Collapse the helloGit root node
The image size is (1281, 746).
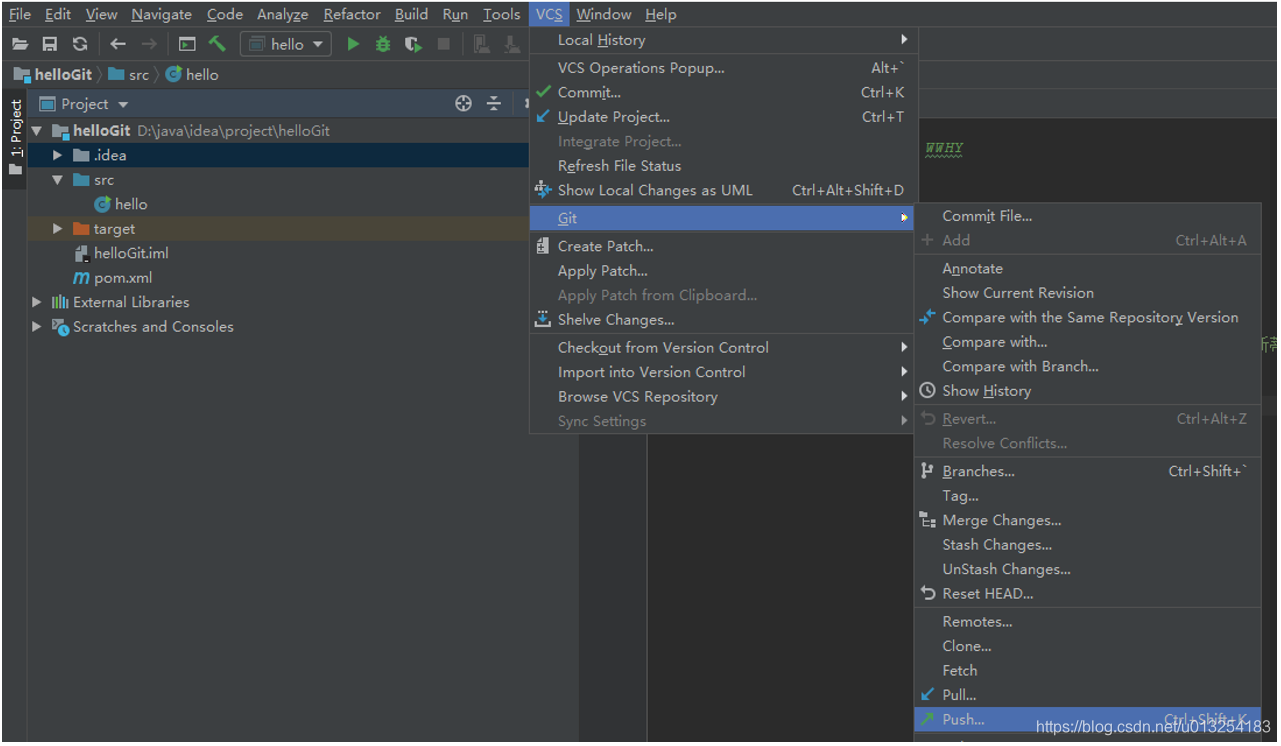37,131
